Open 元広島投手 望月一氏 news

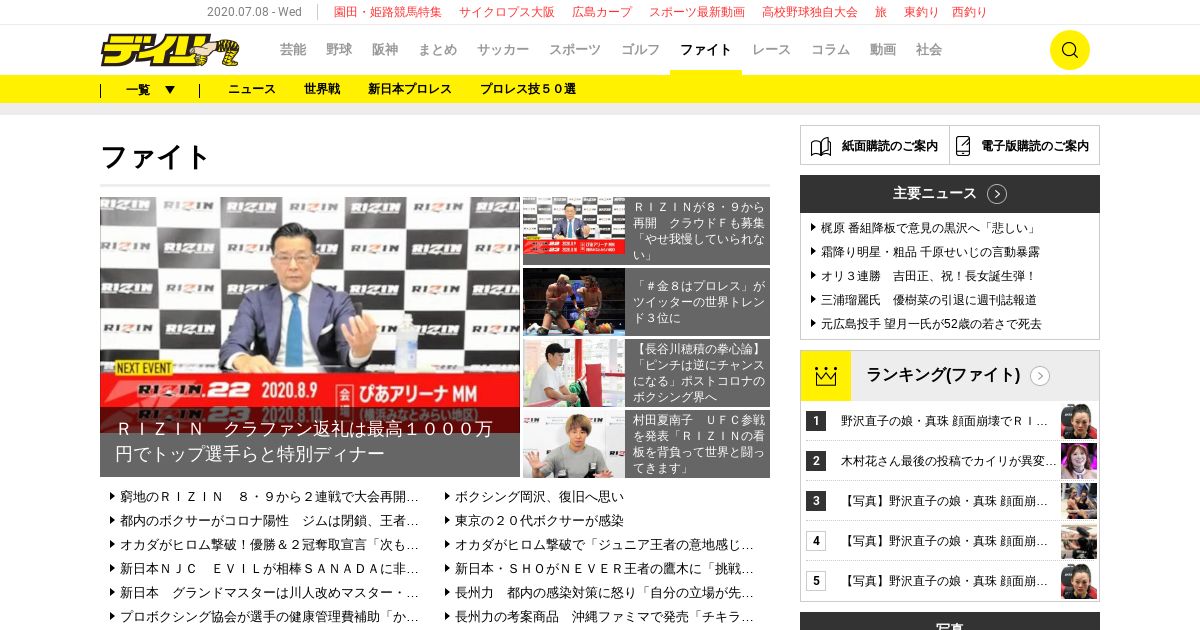(931, 324)
